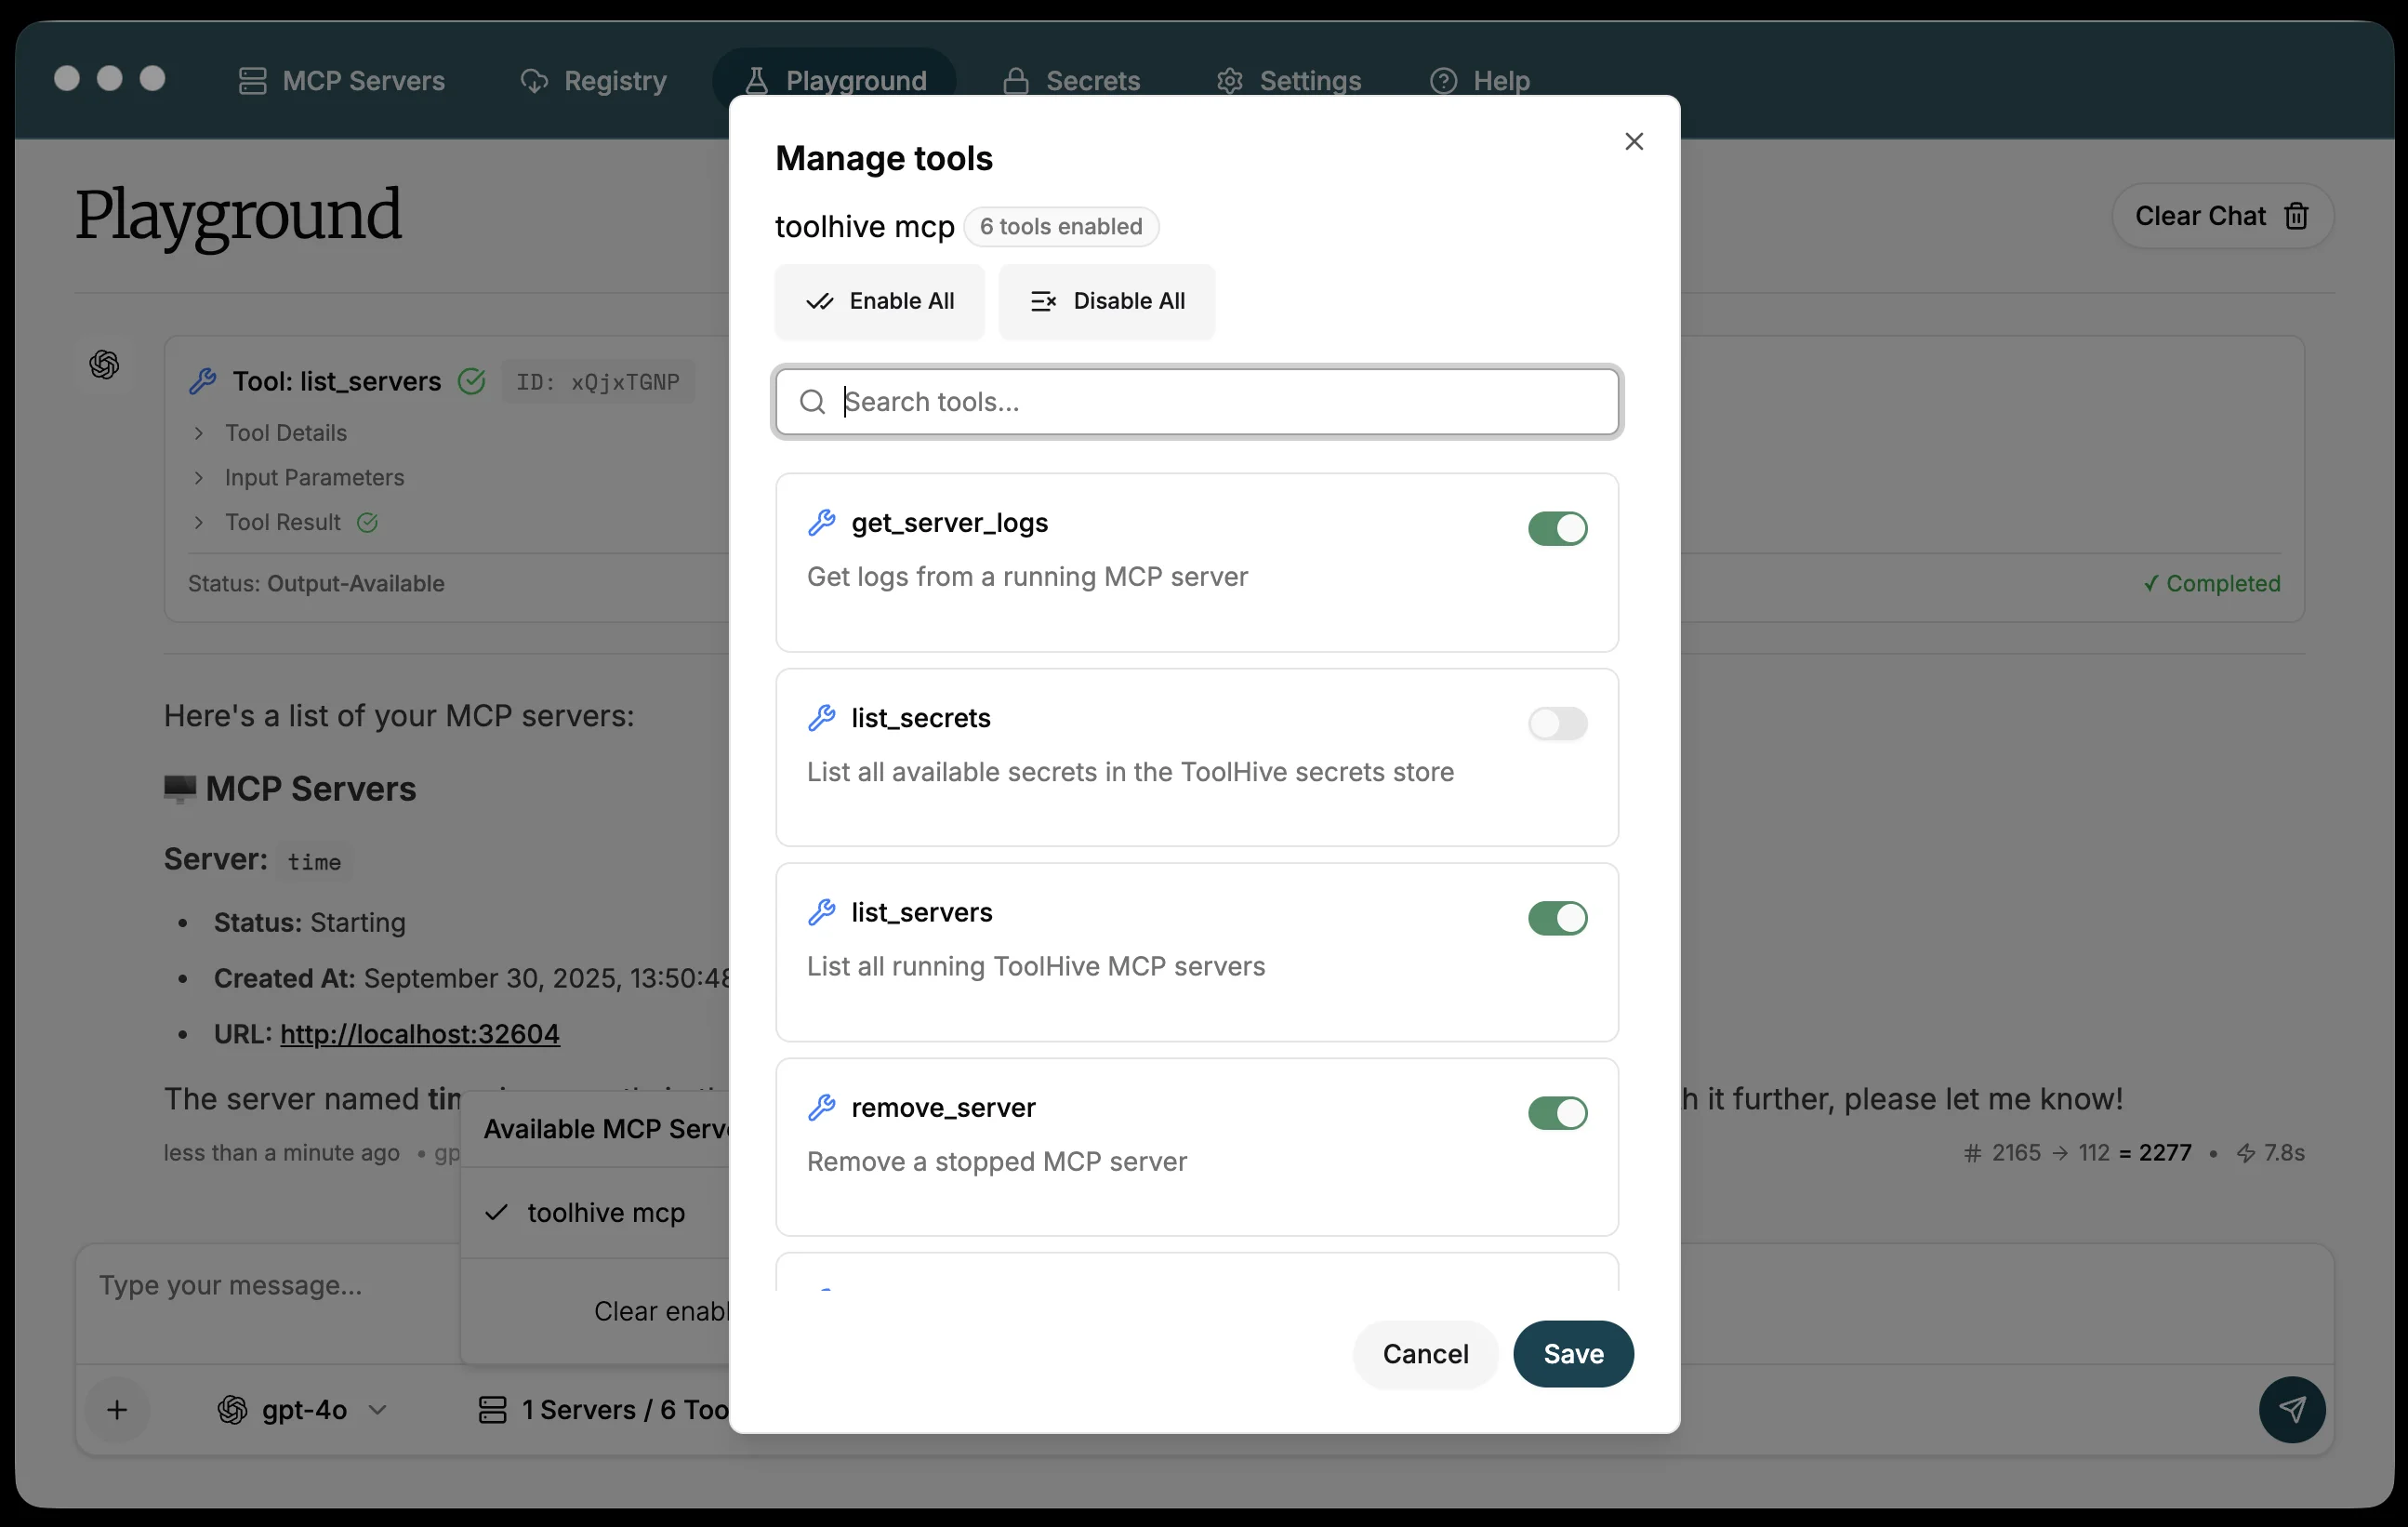Expand the Tool Details section
2408x1527 pixels.
point(285,433)
